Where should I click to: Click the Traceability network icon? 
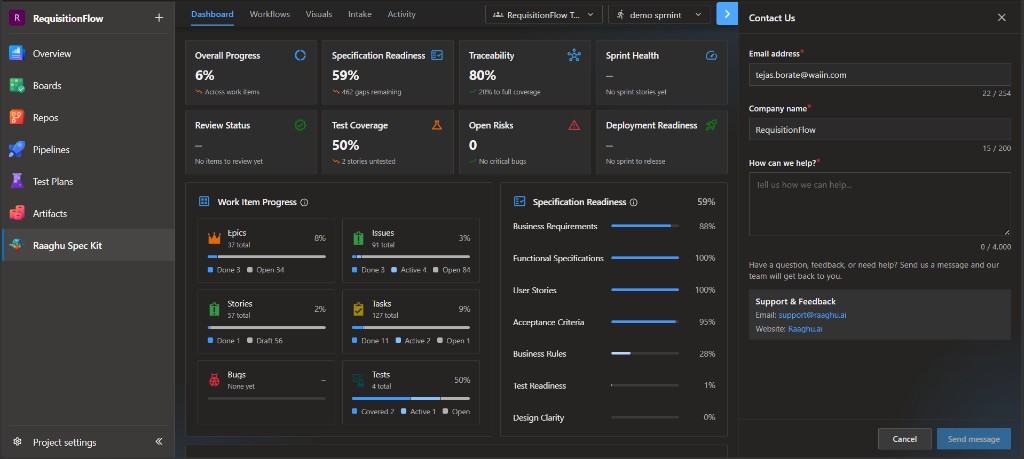pyautogui.click(x=574, y=55)
